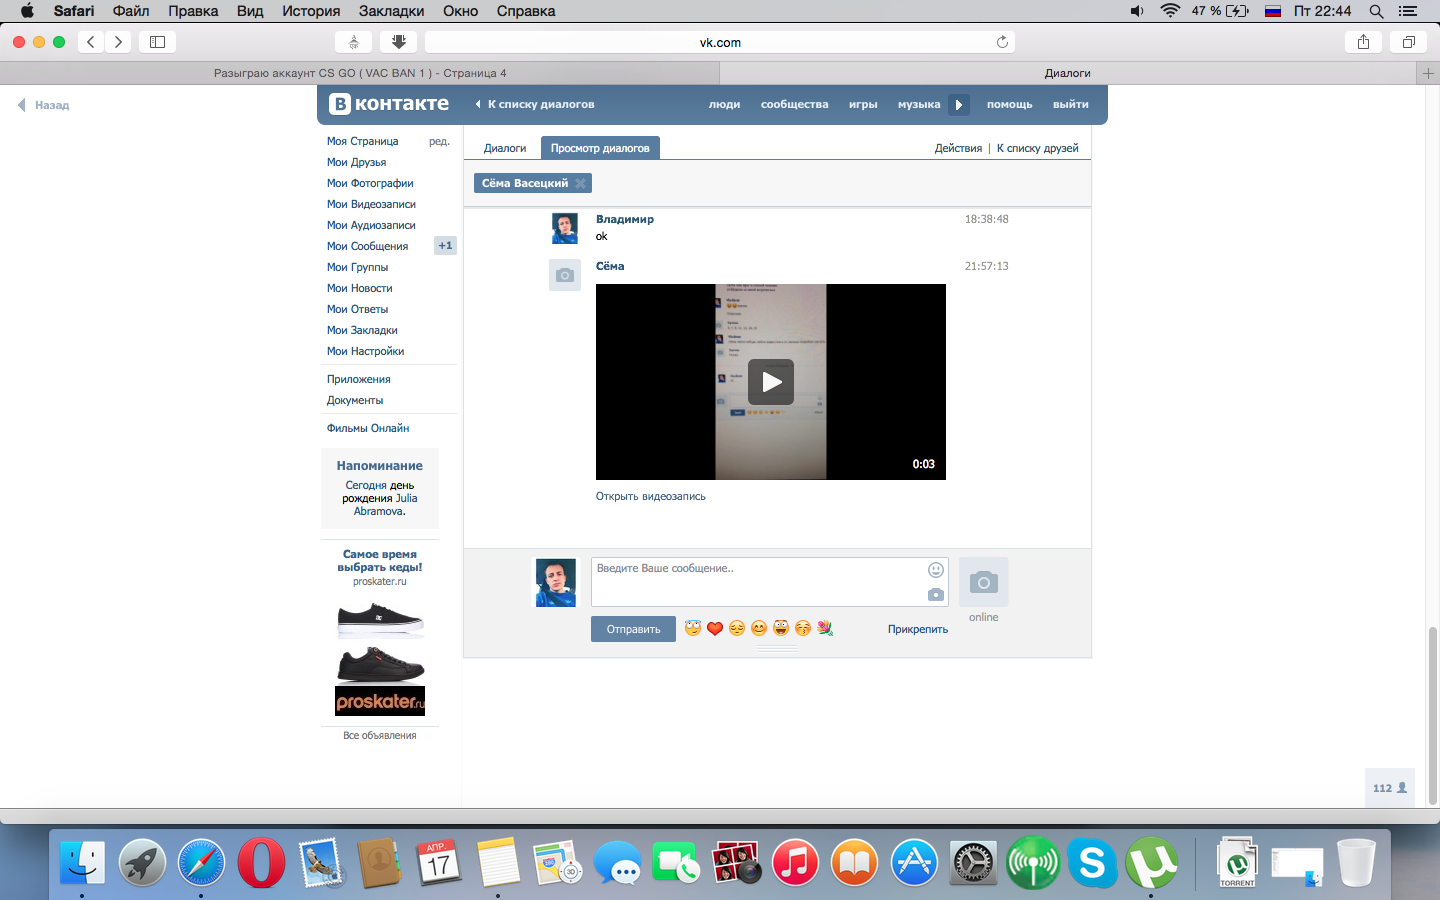Open Мои Сообщения in sidebar
Image resolution: width=1440 pixels, height=900 pixels.
pyautogui.click(x=367, y=246)
